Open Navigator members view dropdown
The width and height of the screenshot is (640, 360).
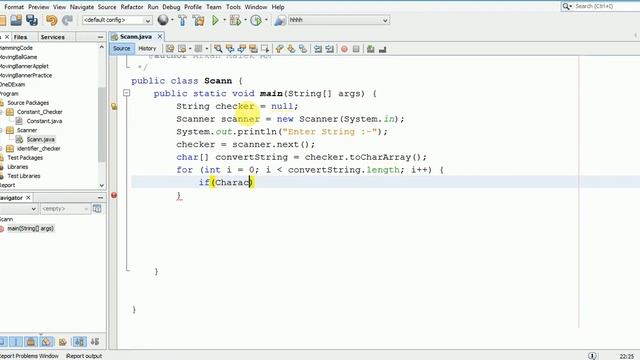[33, 209]
